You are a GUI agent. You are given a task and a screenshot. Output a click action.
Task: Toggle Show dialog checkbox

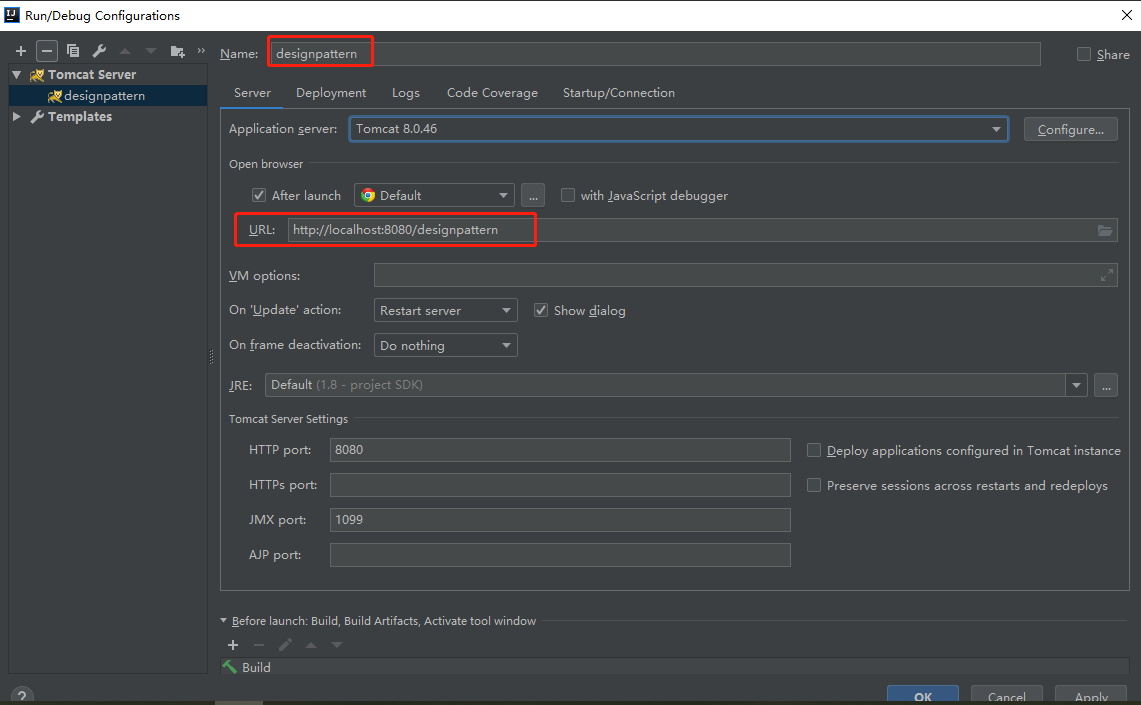pyautogui.click(x=541, y=311)
